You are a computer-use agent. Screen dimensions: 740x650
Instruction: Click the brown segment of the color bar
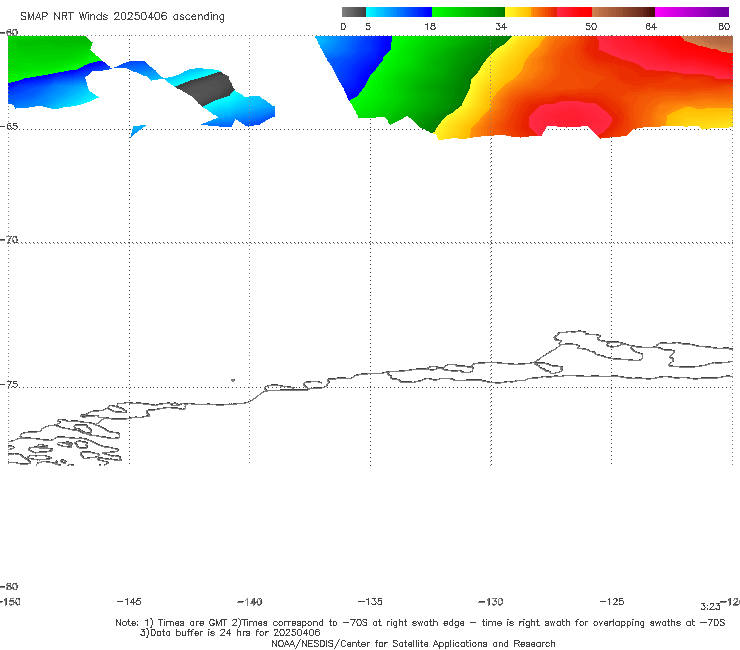point(623,12)
